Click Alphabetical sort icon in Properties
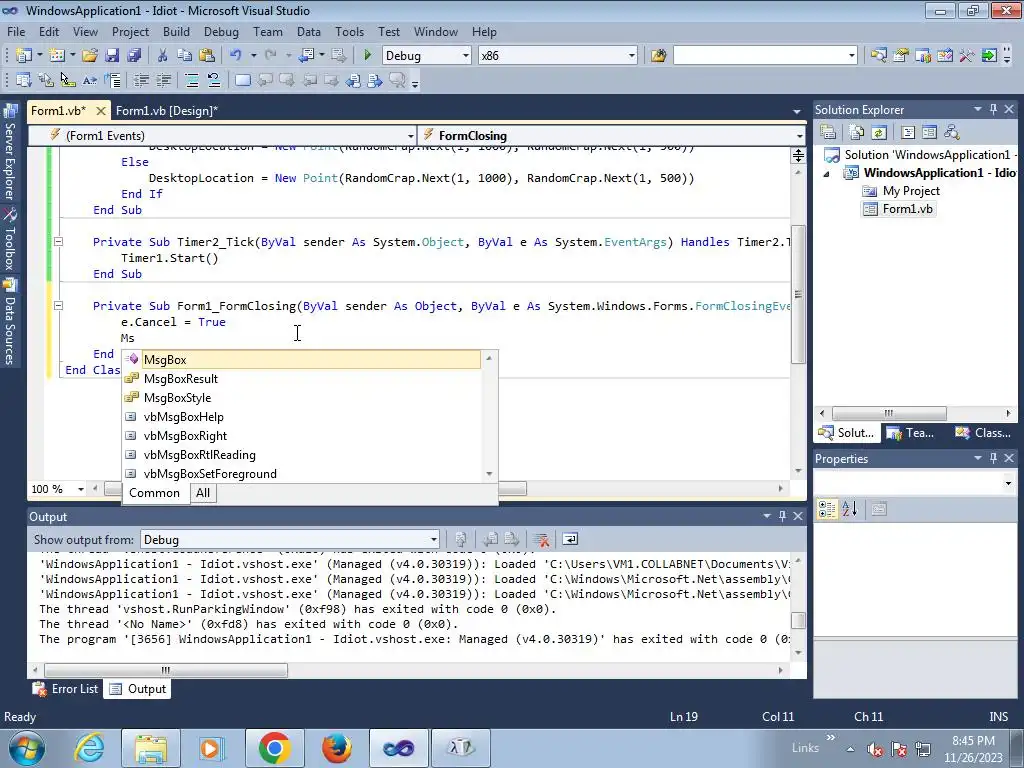The width and height of the screenshot is (1024, 768). pyautogui.click(x=850, y=509)
